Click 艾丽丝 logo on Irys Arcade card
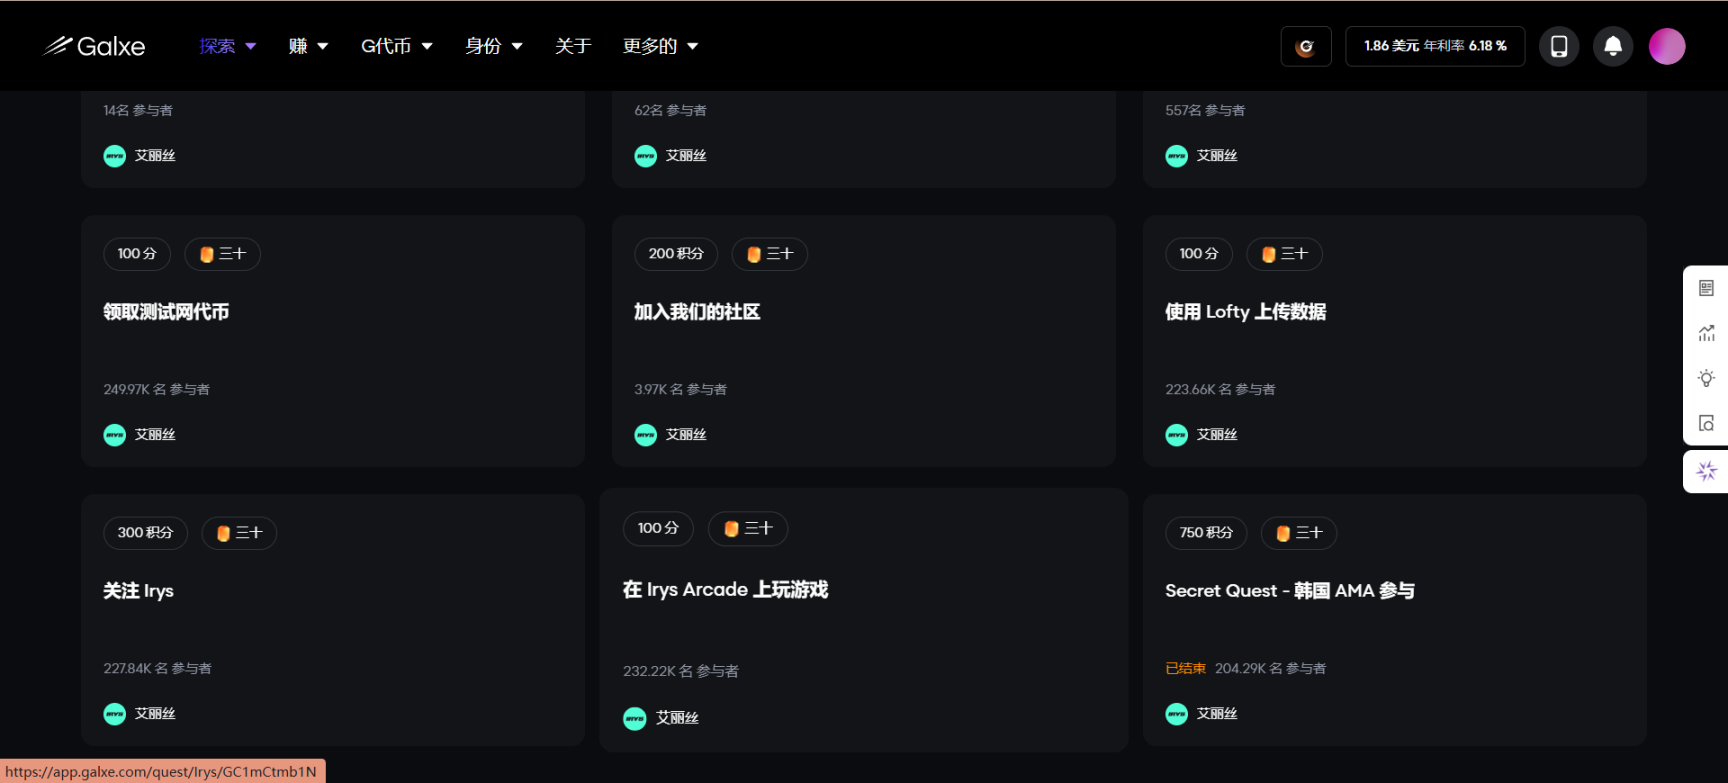The height and width of the screenshot is (783, 1728). 635,718
